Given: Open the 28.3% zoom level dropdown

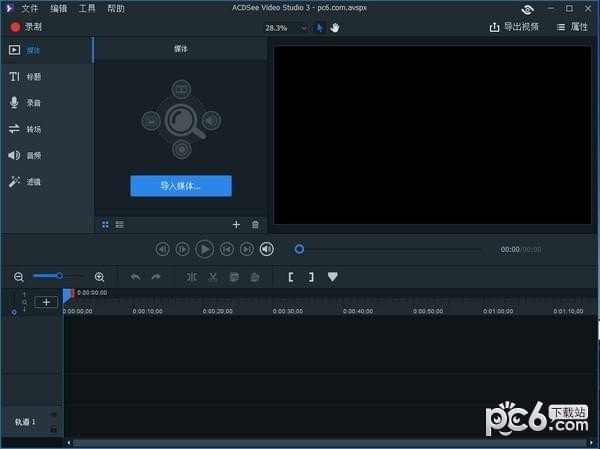Looking at the screenshot, I should click(x=286, y=28).
